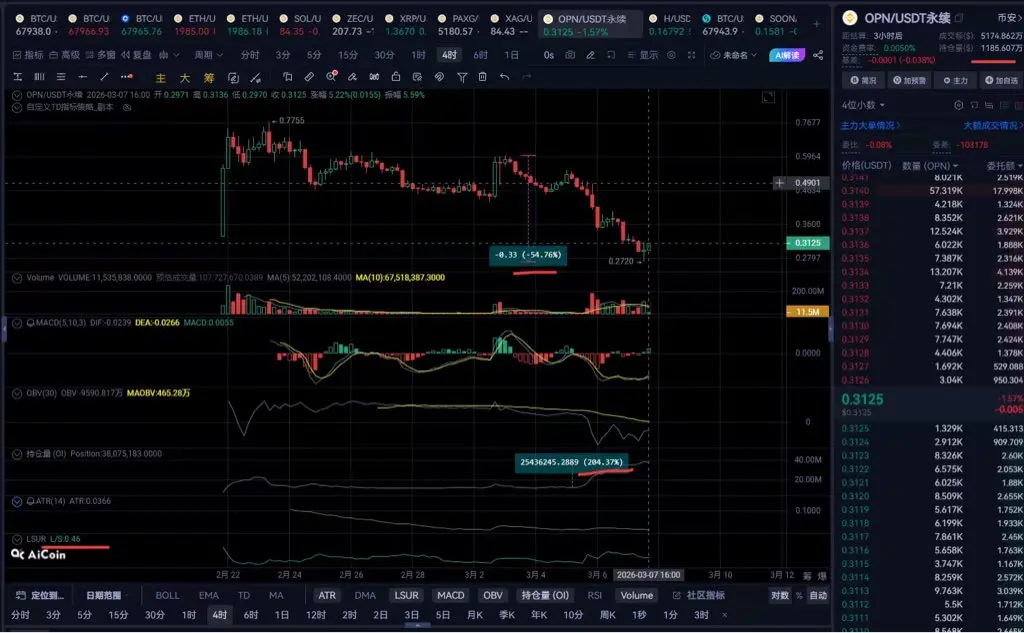1024x633 pixels.
Task: Open chart settings hexagon icon in top toolbar
Action: 671,55
